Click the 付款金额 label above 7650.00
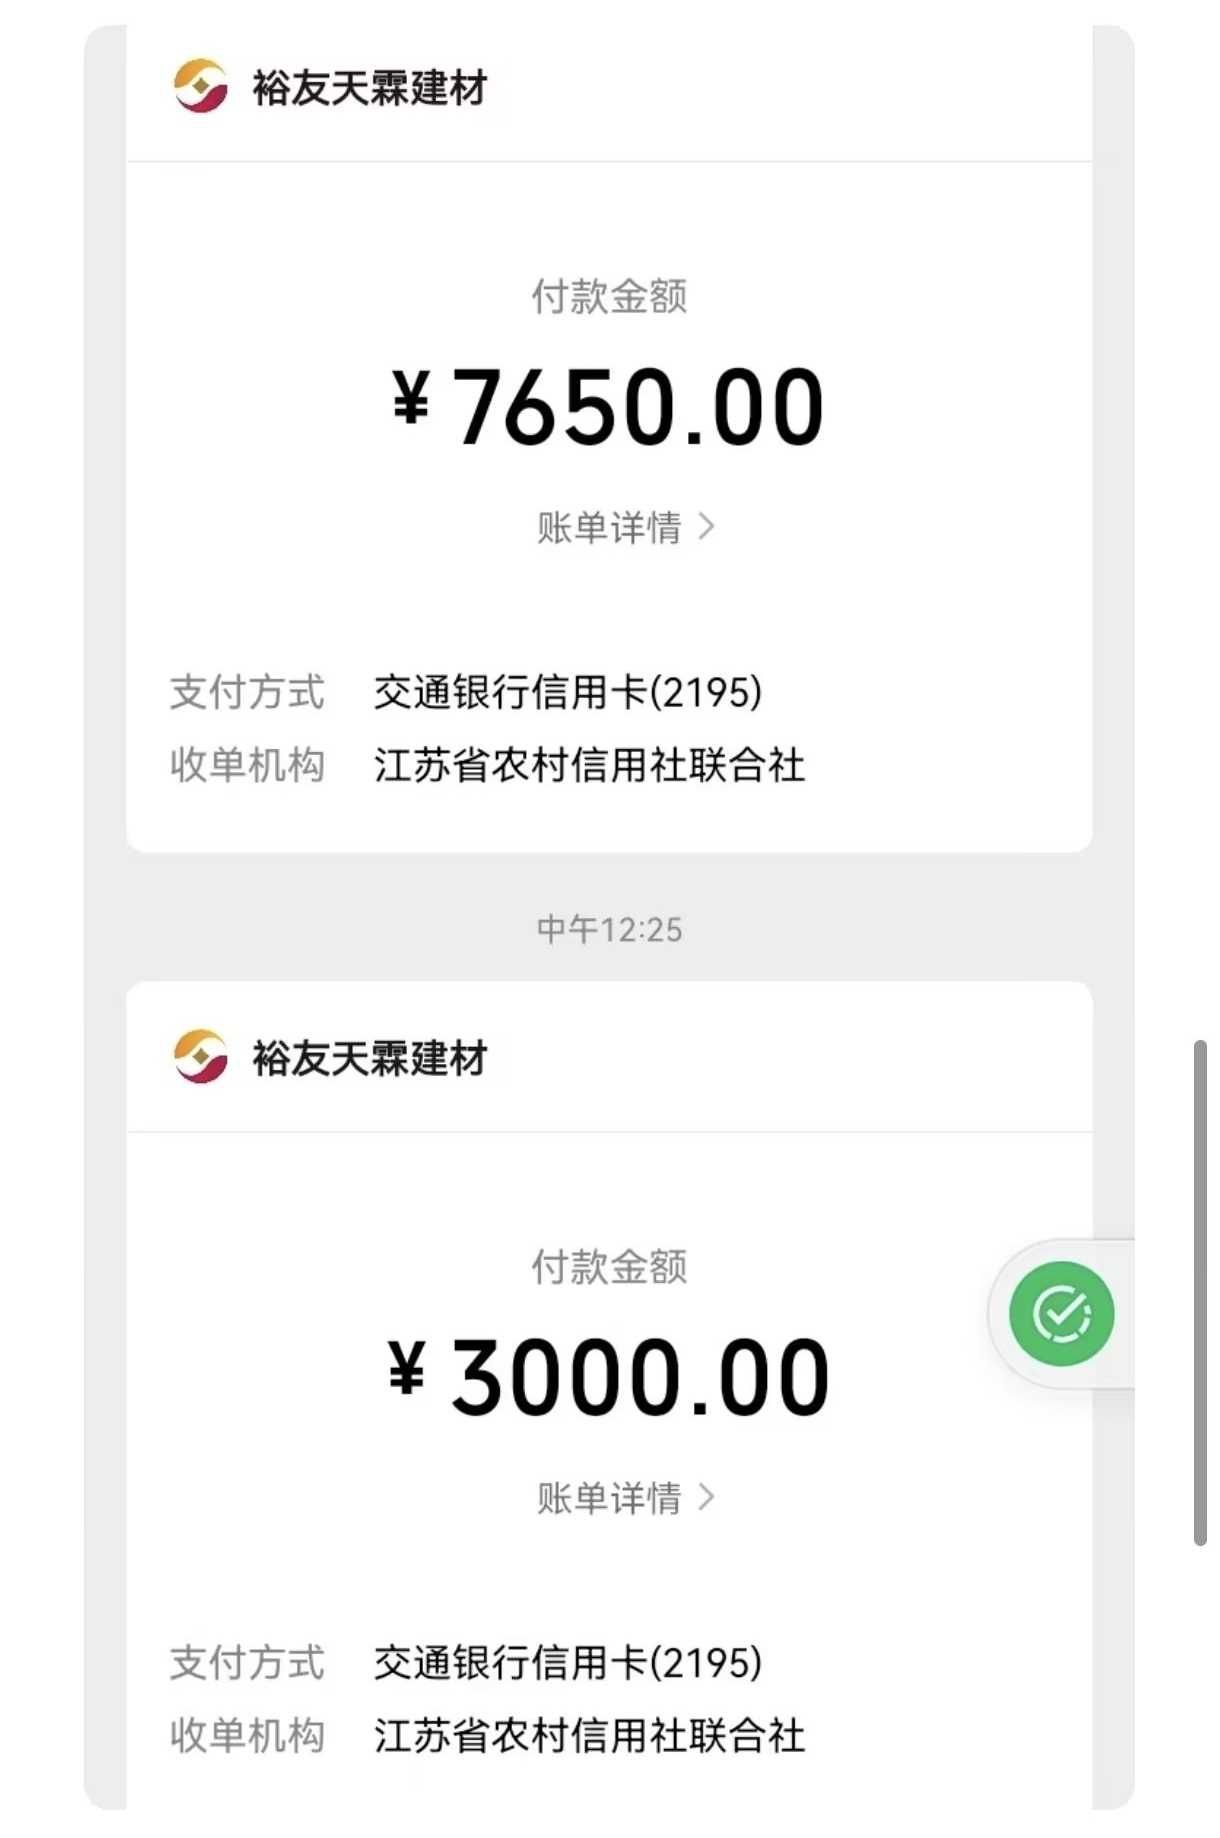1220x1838 pixels. [x=609, y=296]
